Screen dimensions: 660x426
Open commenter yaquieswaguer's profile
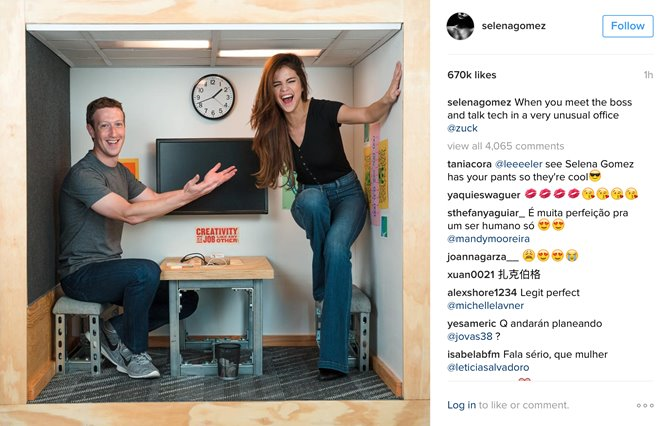click(484, 194)
